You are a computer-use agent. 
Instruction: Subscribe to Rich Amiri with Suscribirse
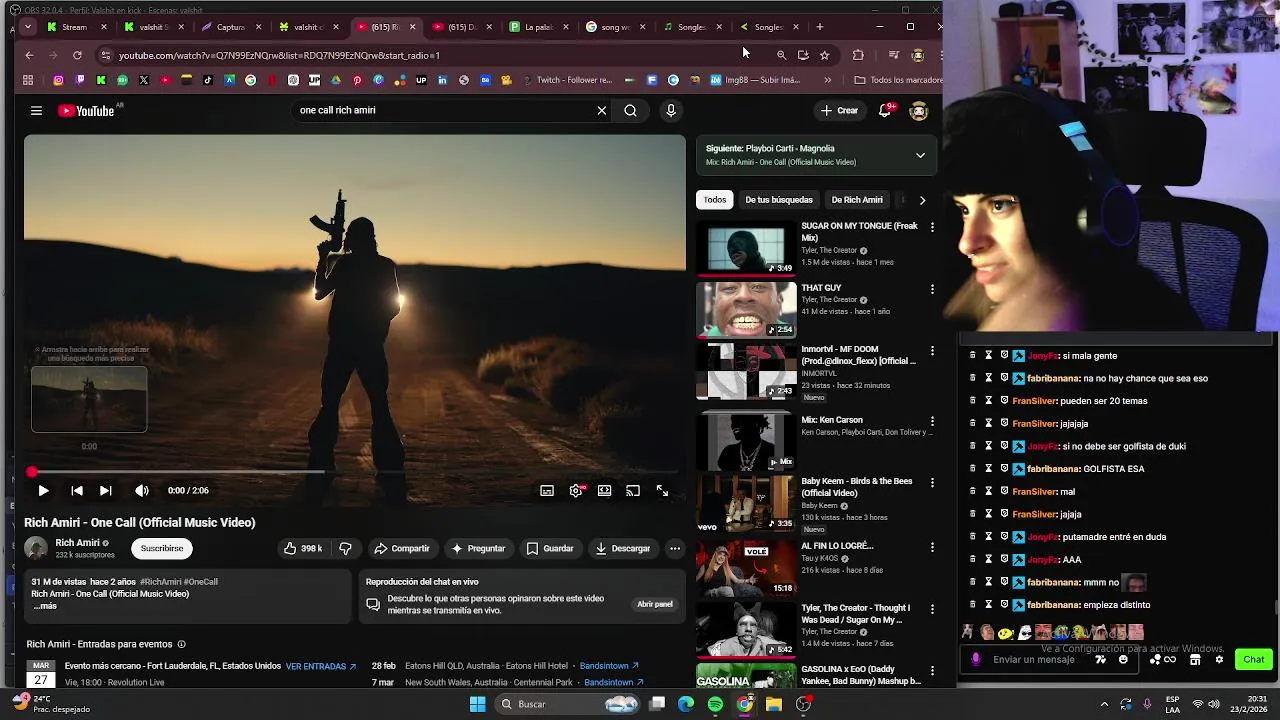162,549
